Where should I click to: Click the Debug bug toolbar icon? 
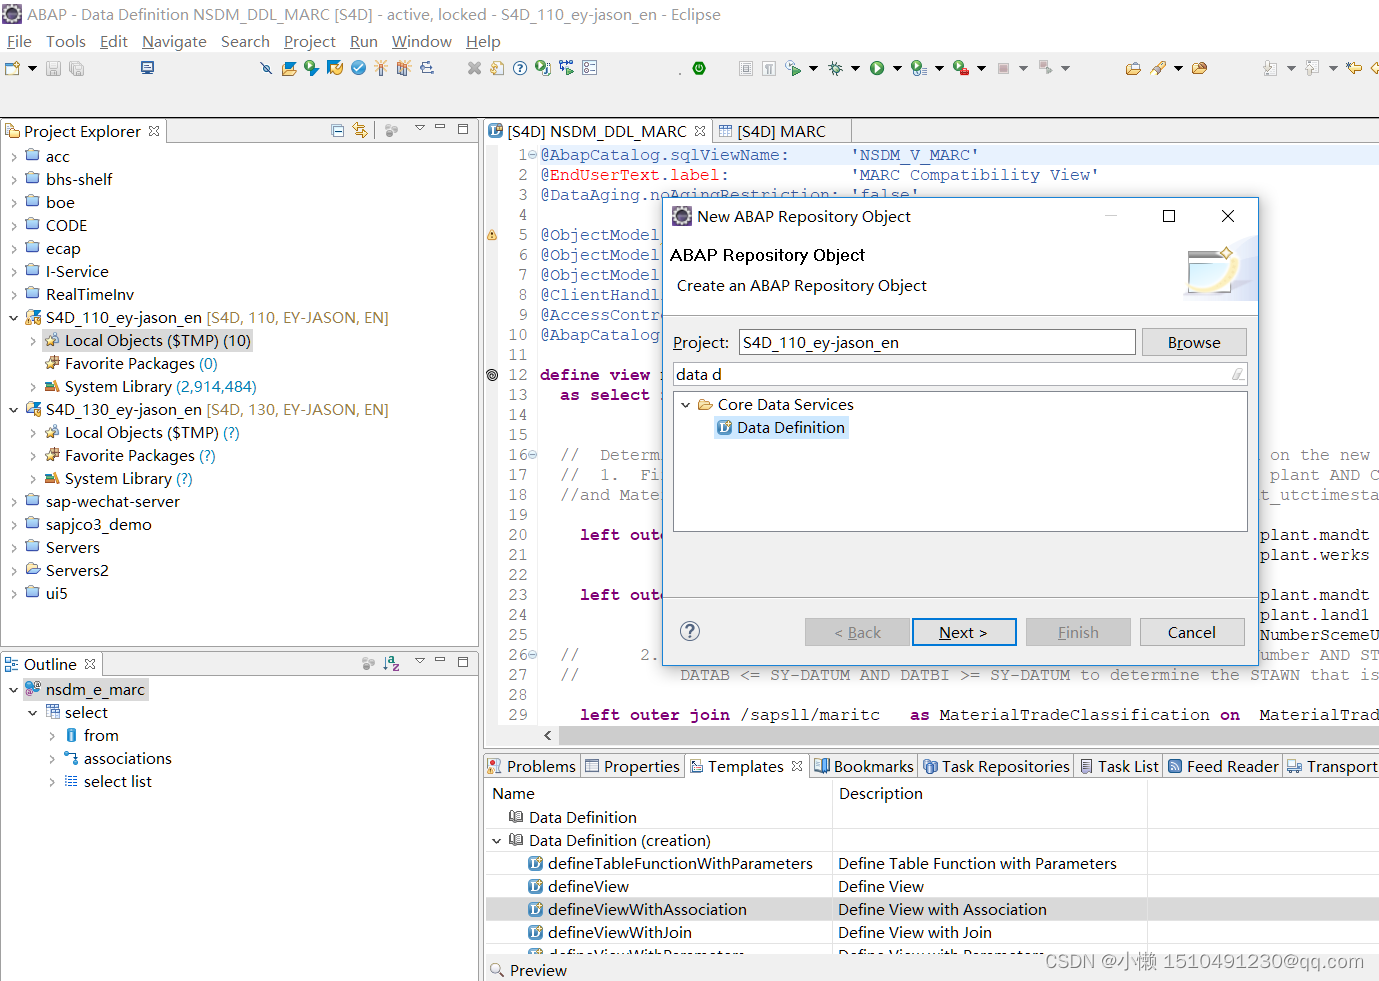(835, 68)
